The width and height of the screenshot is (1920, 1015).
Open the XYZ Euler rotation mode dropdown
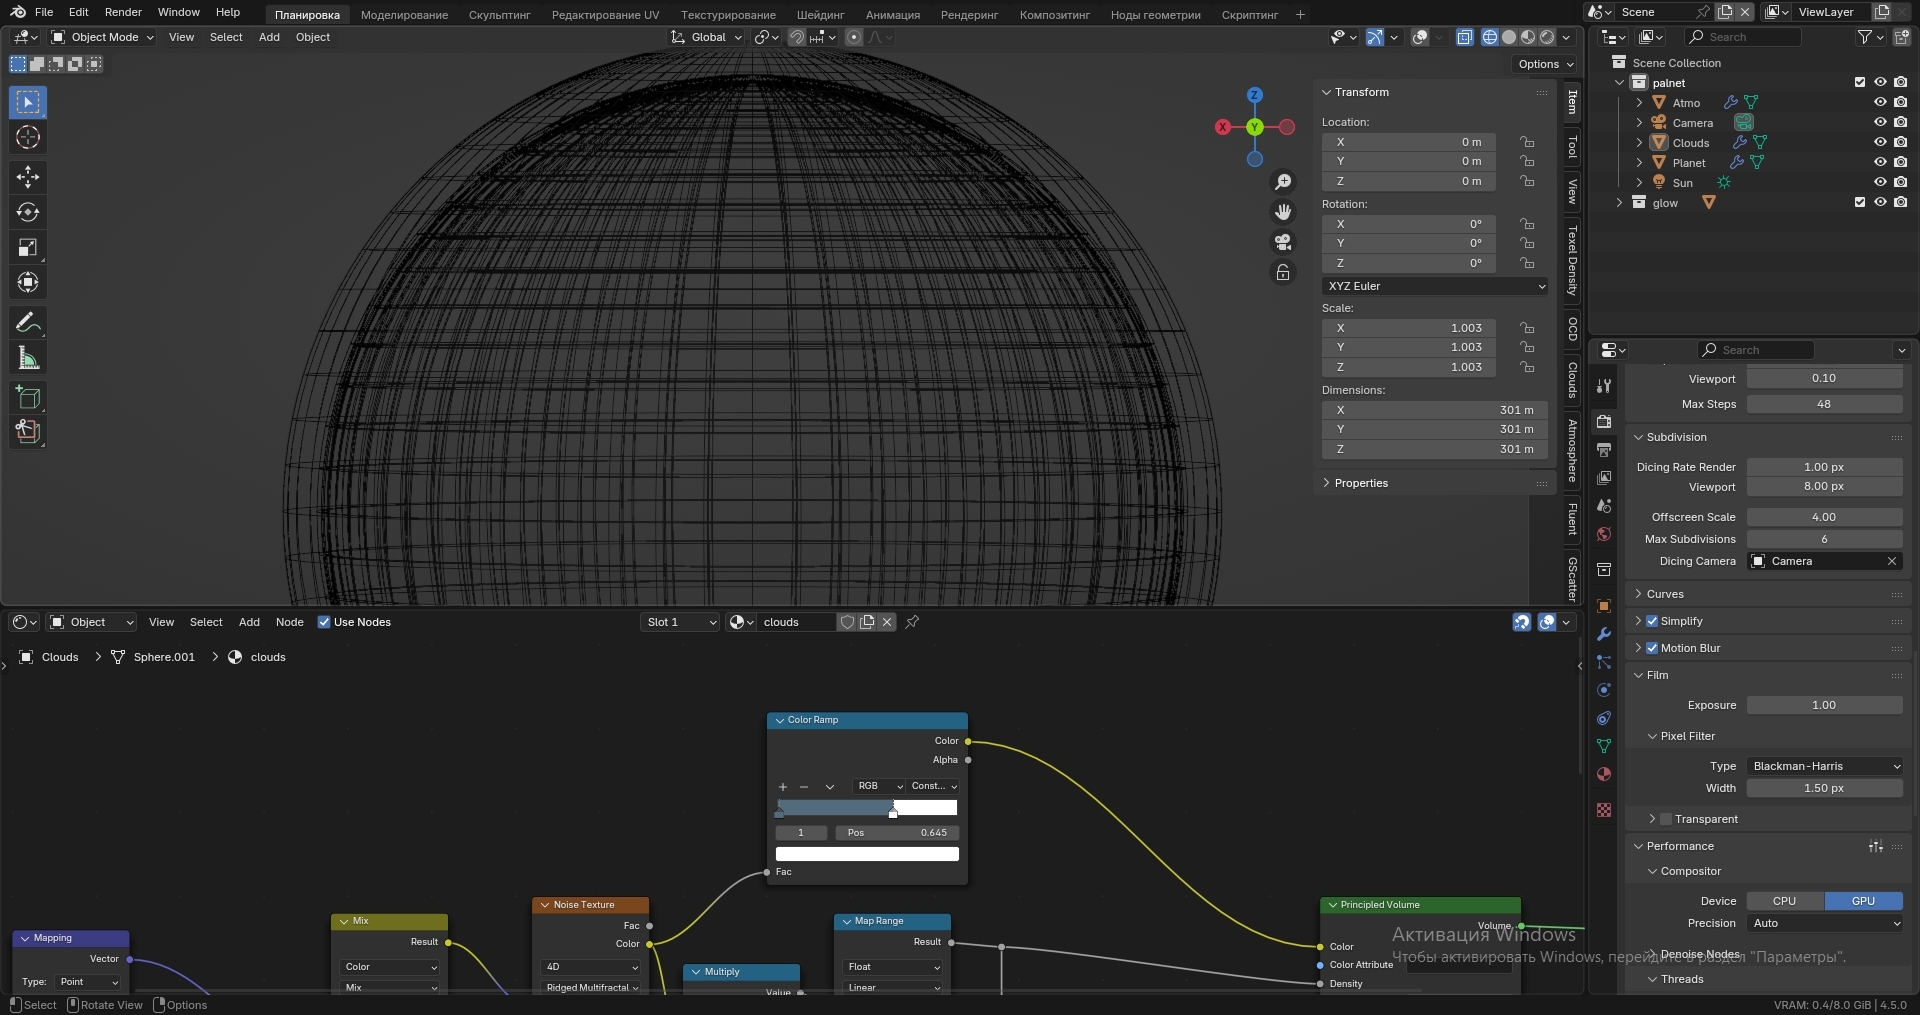tap(1435, 286)
